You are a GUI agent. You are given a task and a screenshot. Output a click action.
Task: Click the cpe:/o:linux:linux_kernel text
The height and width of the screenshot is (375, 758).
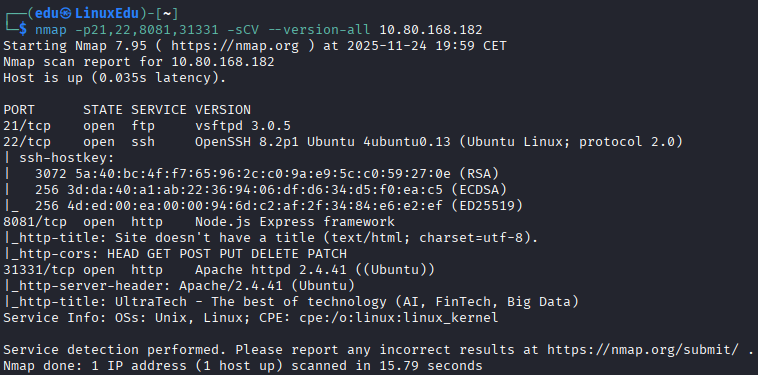tap(399, 318)
